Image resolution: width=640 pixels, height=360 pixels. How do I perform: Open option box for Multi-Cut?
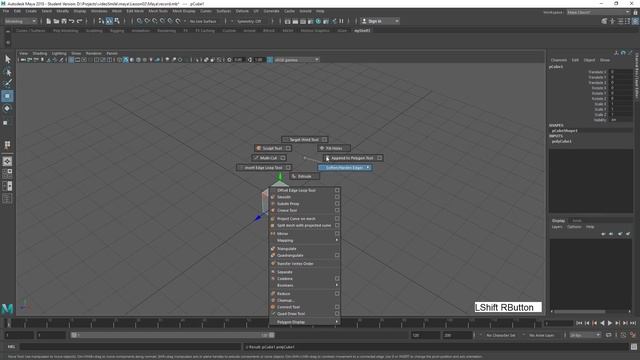coord(282,158)
